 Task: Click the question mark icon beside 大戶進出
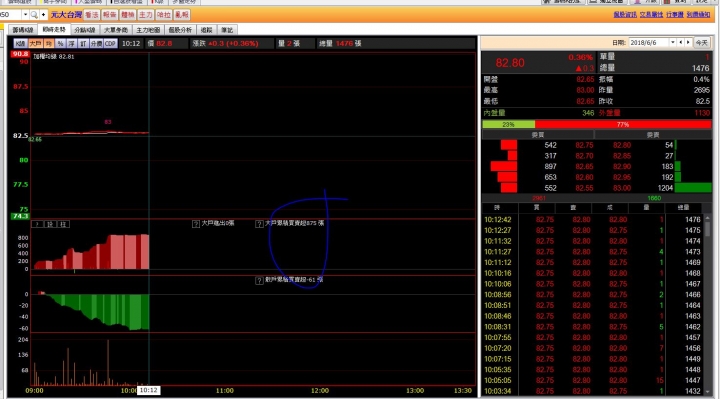[x=196, y=224]
